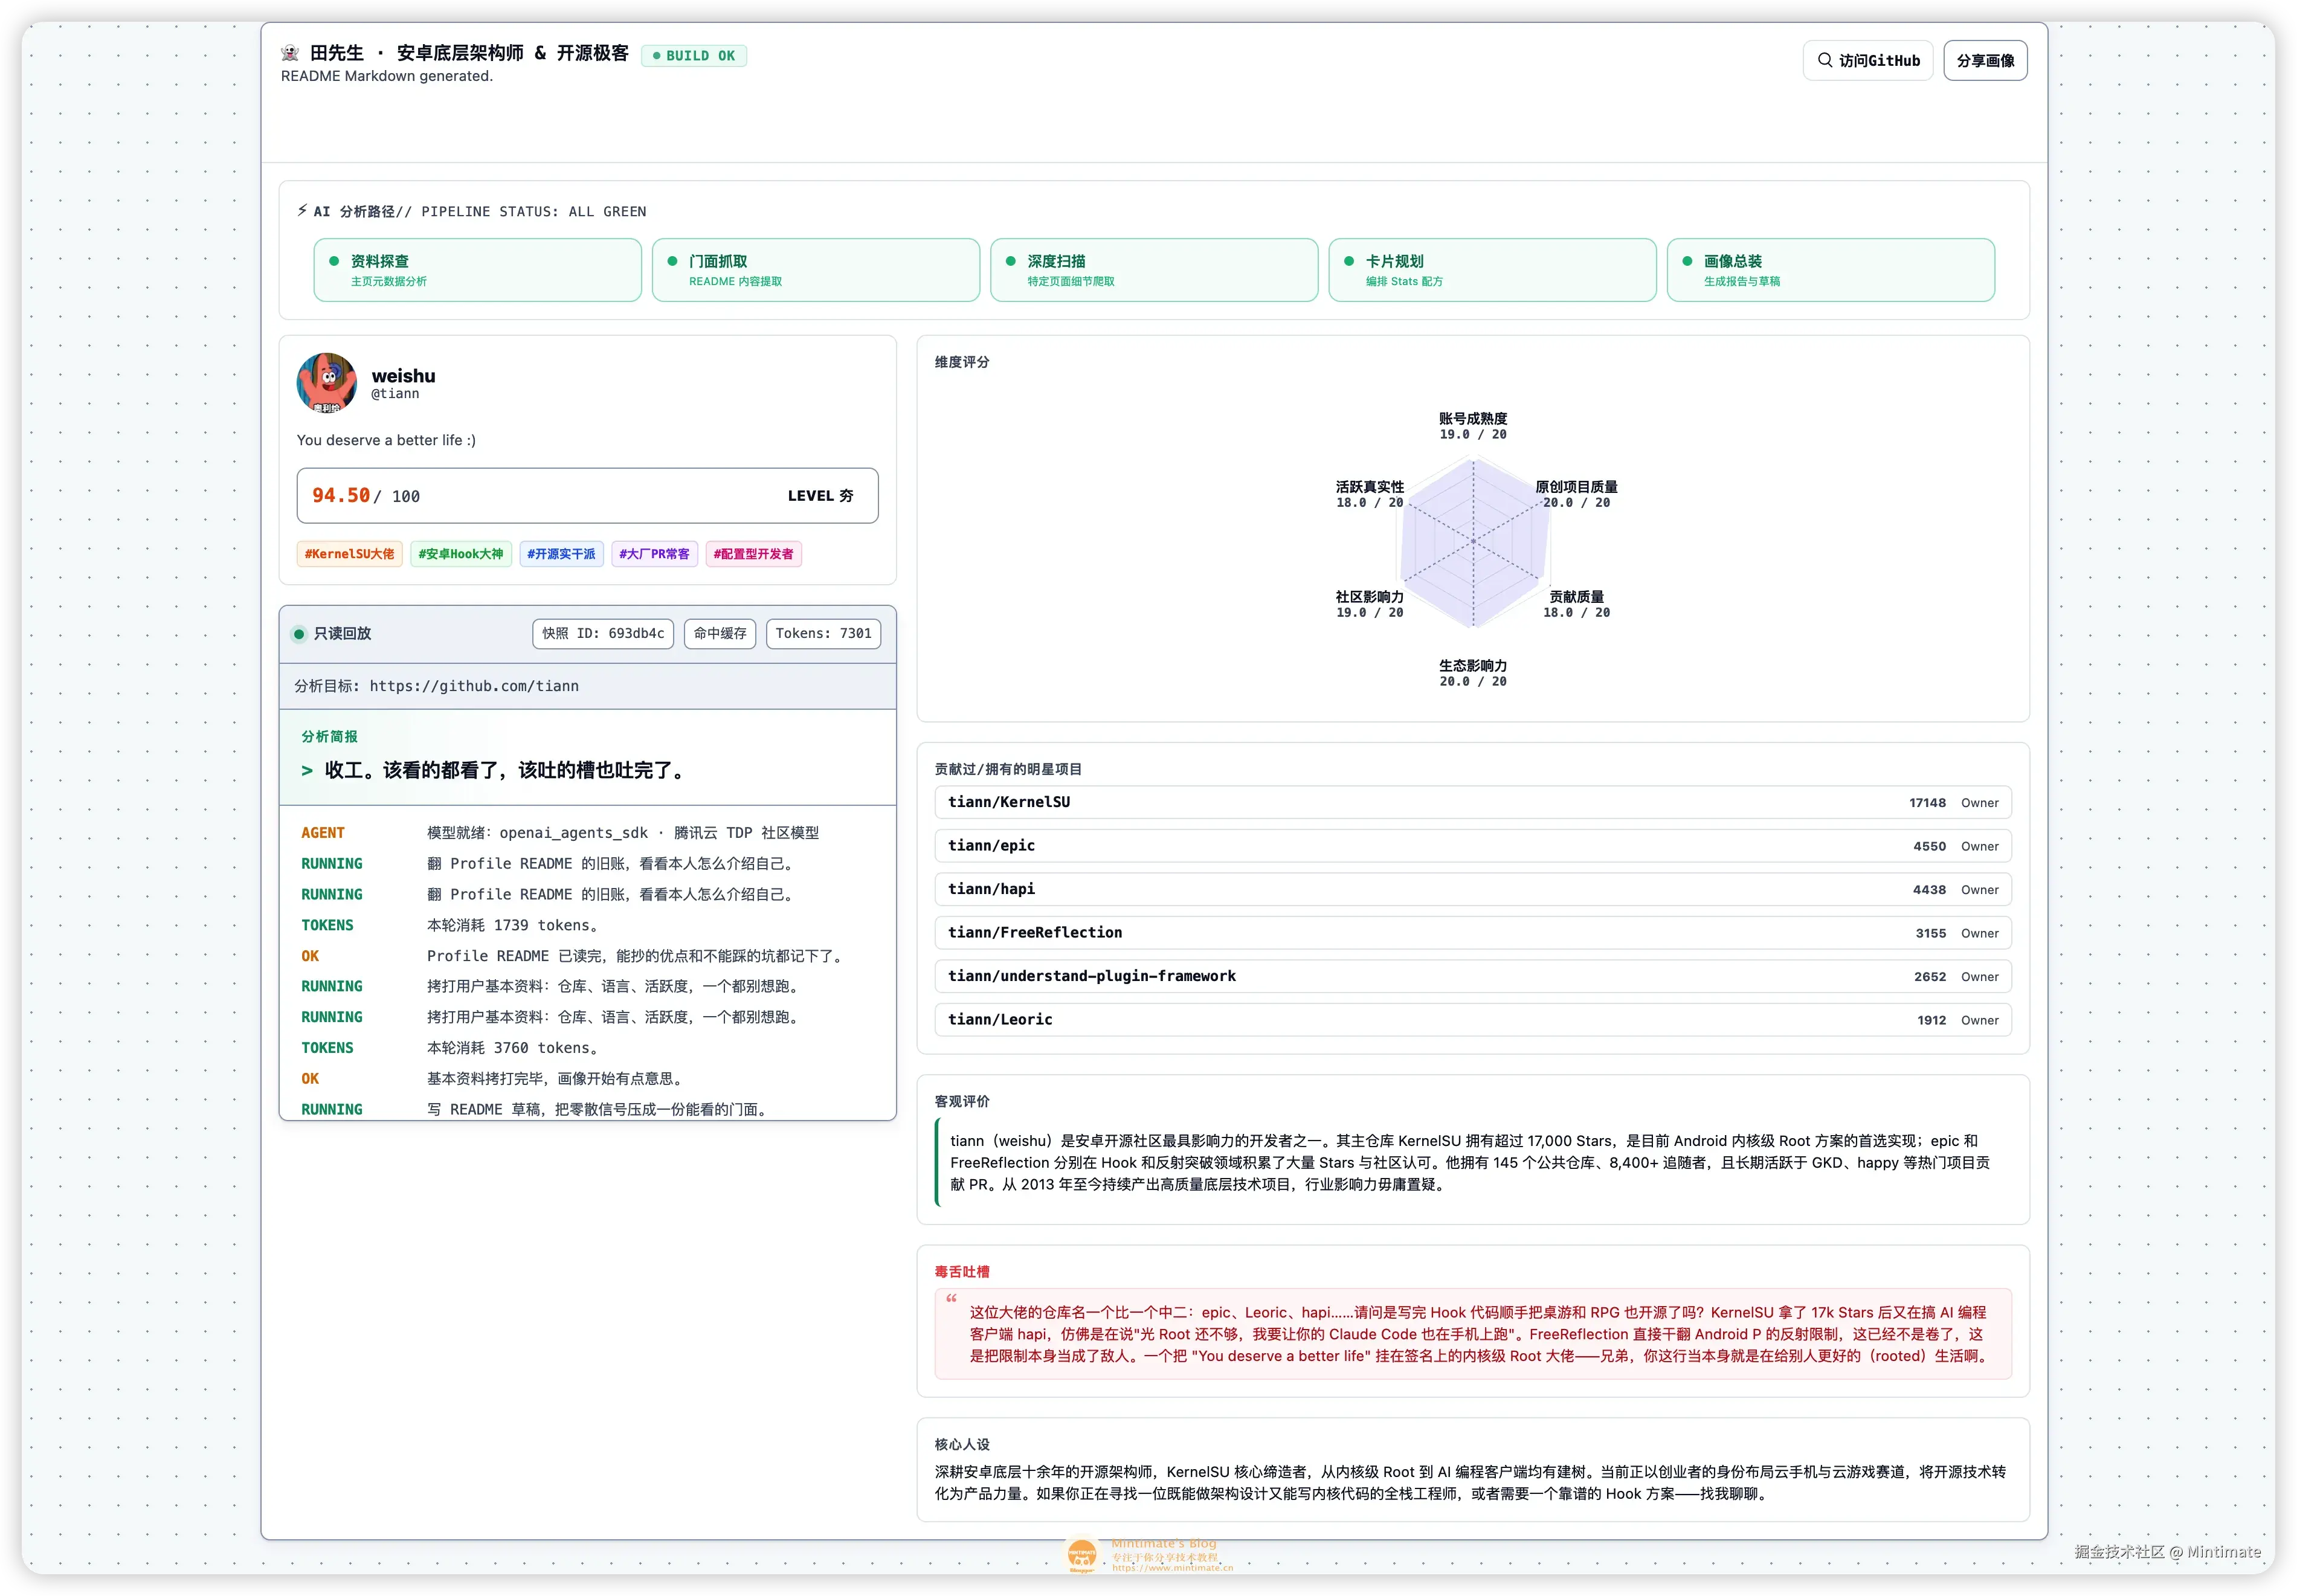This screenshot has width=2297, height=1596.
Task: Click the Tokens: 7301 badge
Action: [x=823, y=633]
